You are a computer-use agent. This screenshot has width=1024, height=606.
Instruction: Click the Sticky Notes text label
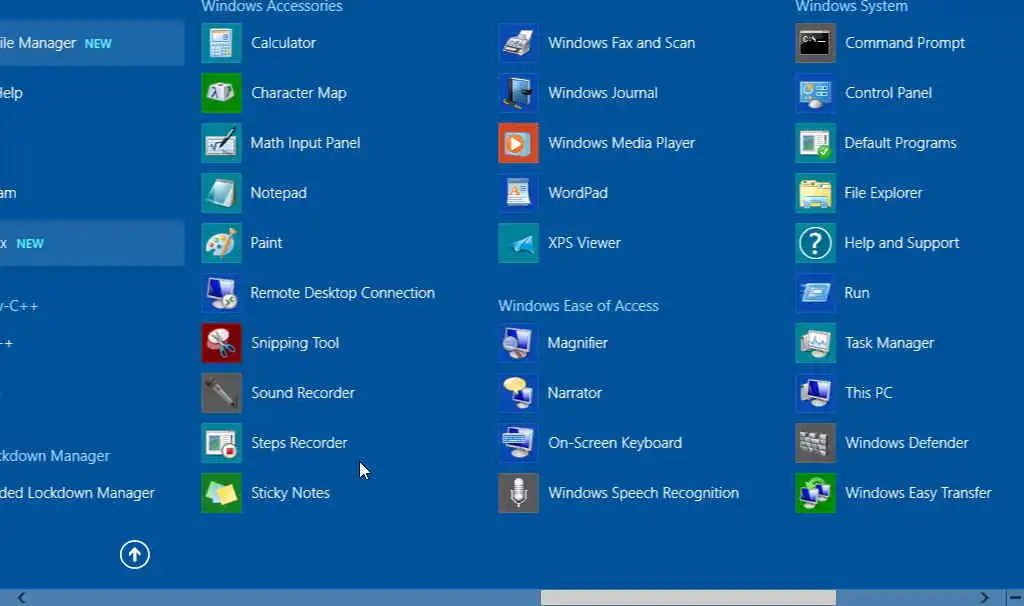click(291, 493)
